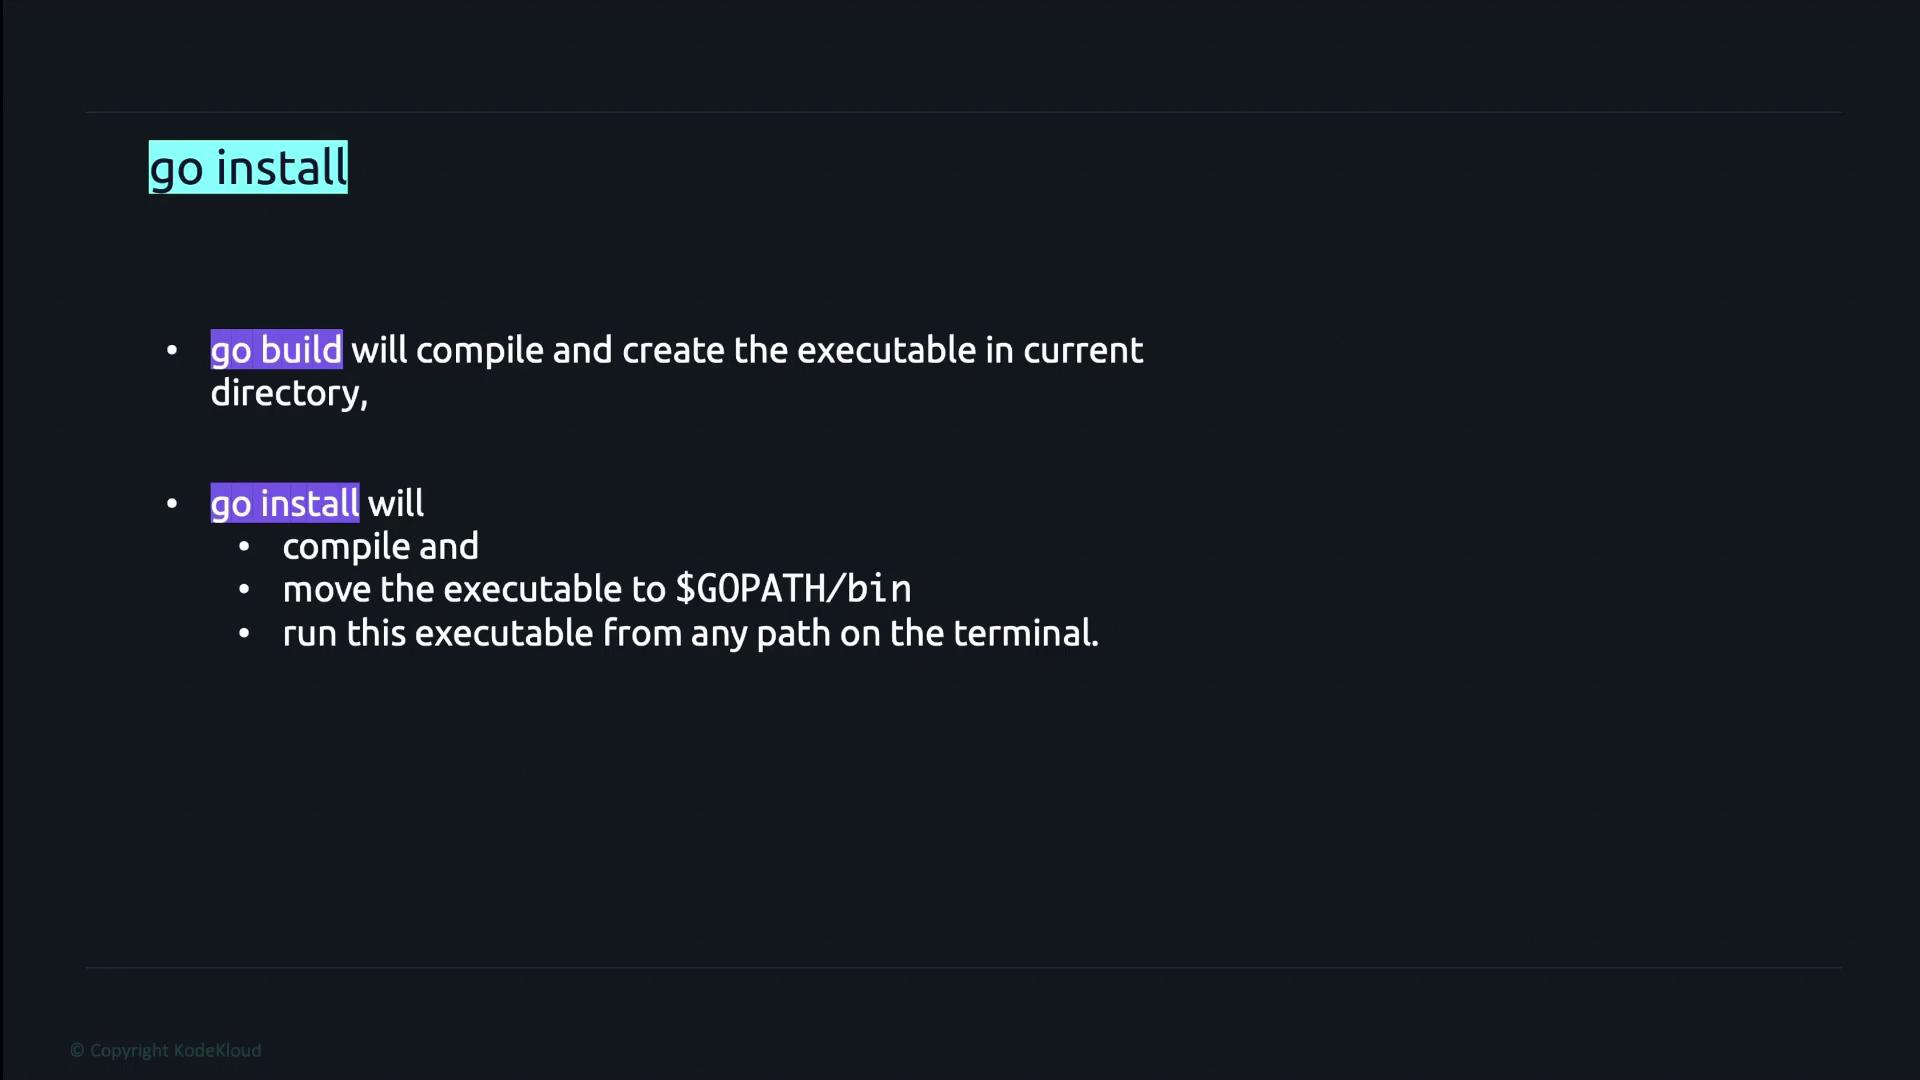Click the purple highlighted "go install" bullet text

tap(284, 503)
